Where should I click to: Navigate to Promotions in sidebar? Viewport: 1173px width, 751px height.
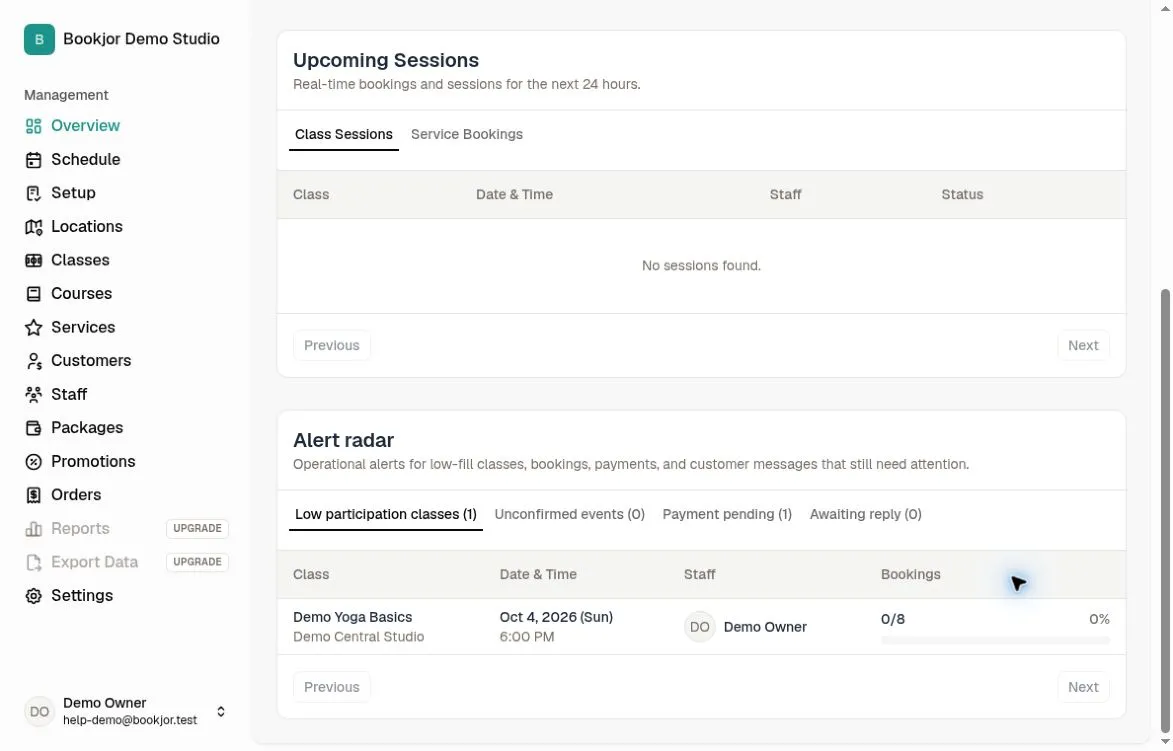click(93, 462)
